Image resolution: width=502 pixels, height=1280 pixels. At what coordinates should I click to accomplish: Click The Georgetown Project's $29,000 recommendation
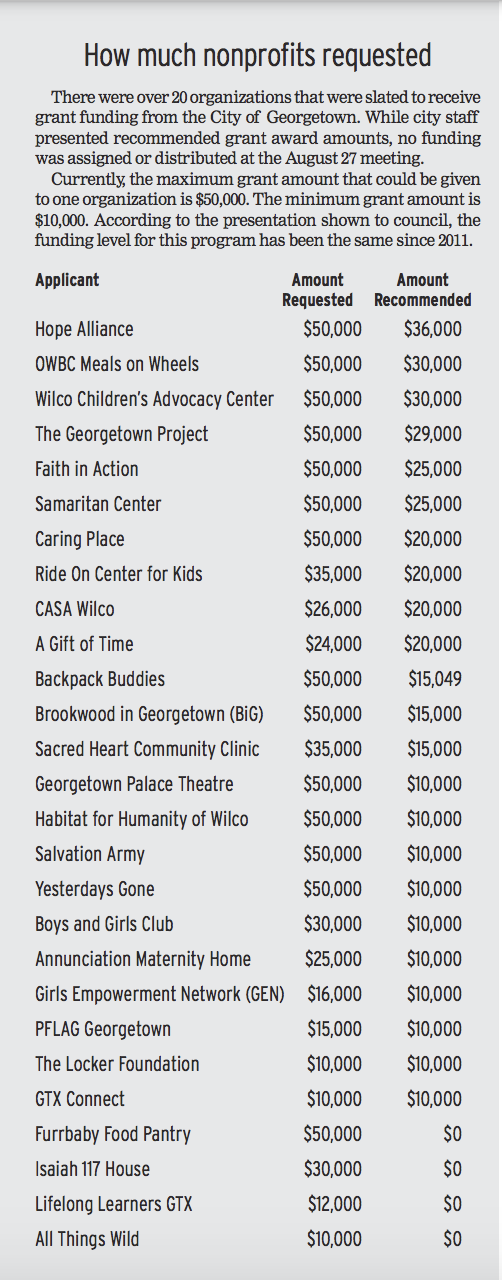tap(433, 435)
